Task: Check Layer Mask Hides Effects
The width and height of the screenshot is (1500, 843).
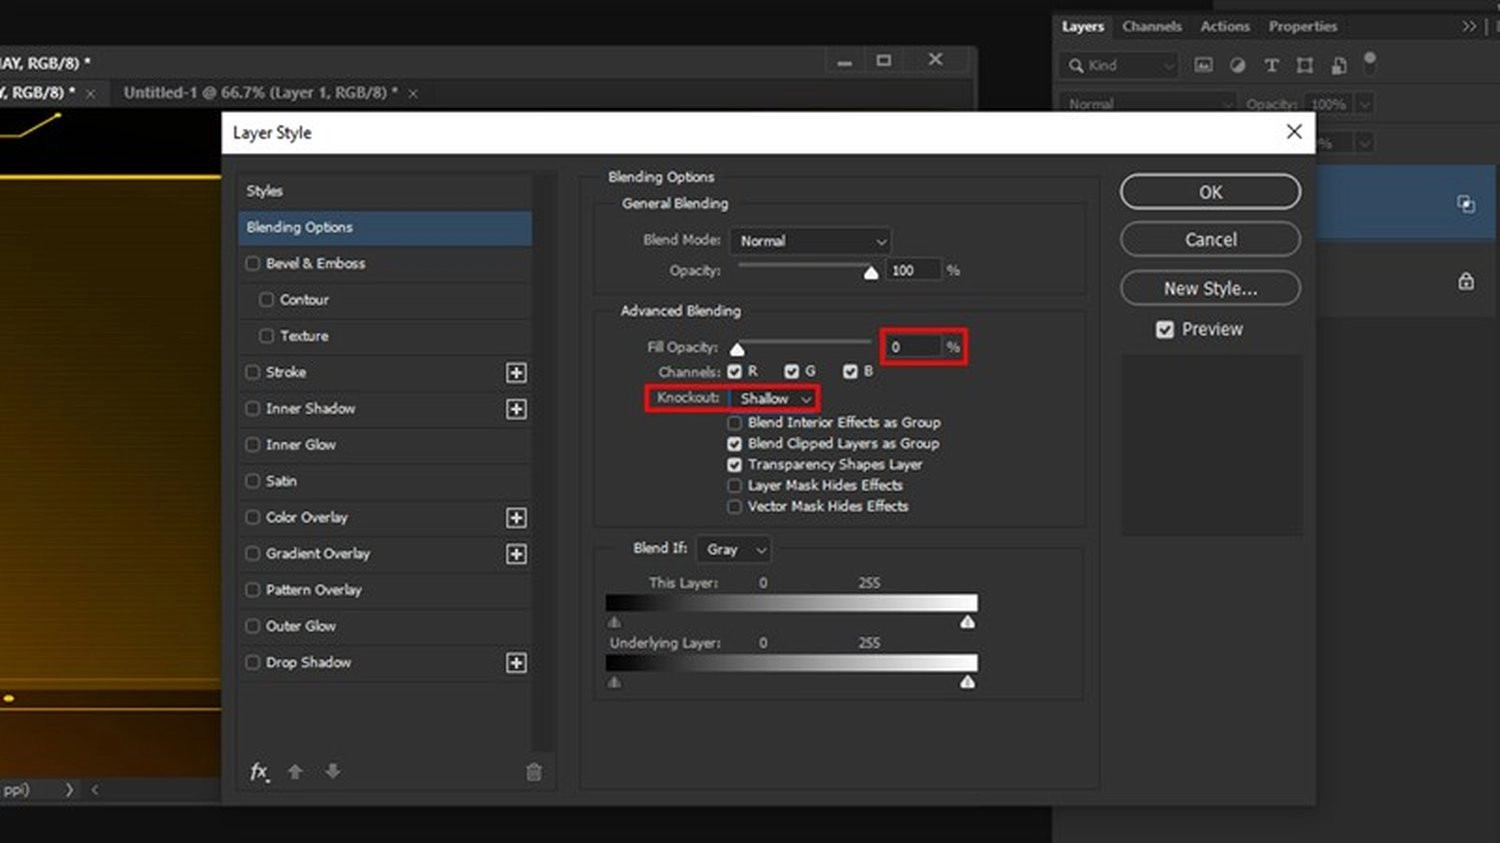Action: (735, 486)
